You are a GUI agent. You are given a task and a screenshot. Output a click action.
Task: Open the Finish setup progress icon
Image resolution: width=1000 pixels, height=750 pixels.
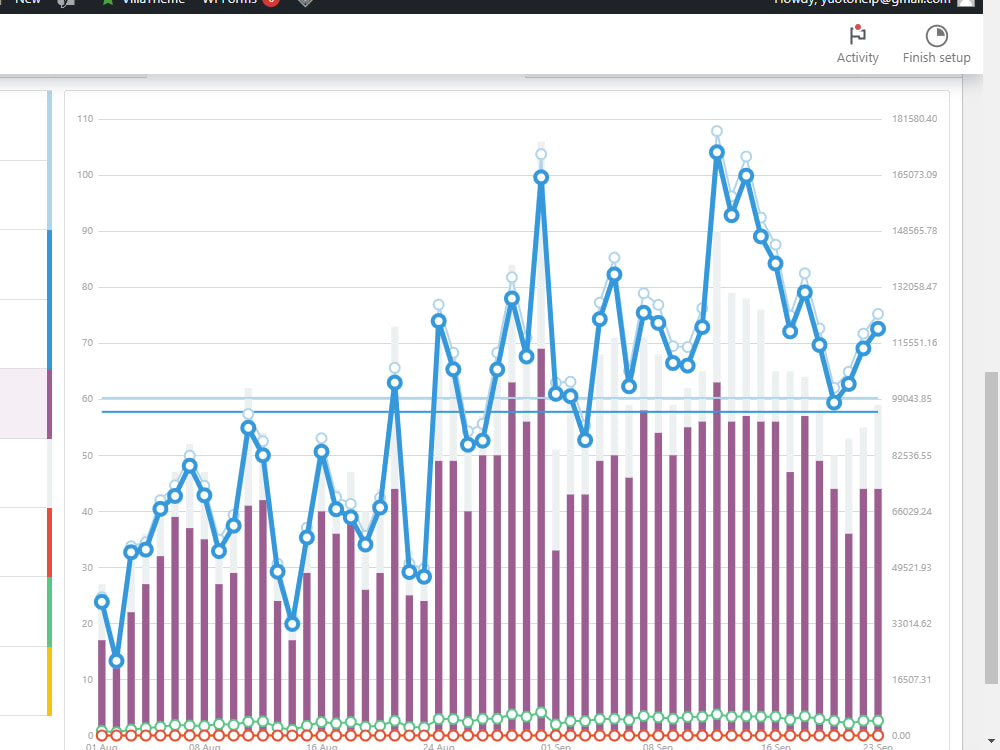point(936,36)
